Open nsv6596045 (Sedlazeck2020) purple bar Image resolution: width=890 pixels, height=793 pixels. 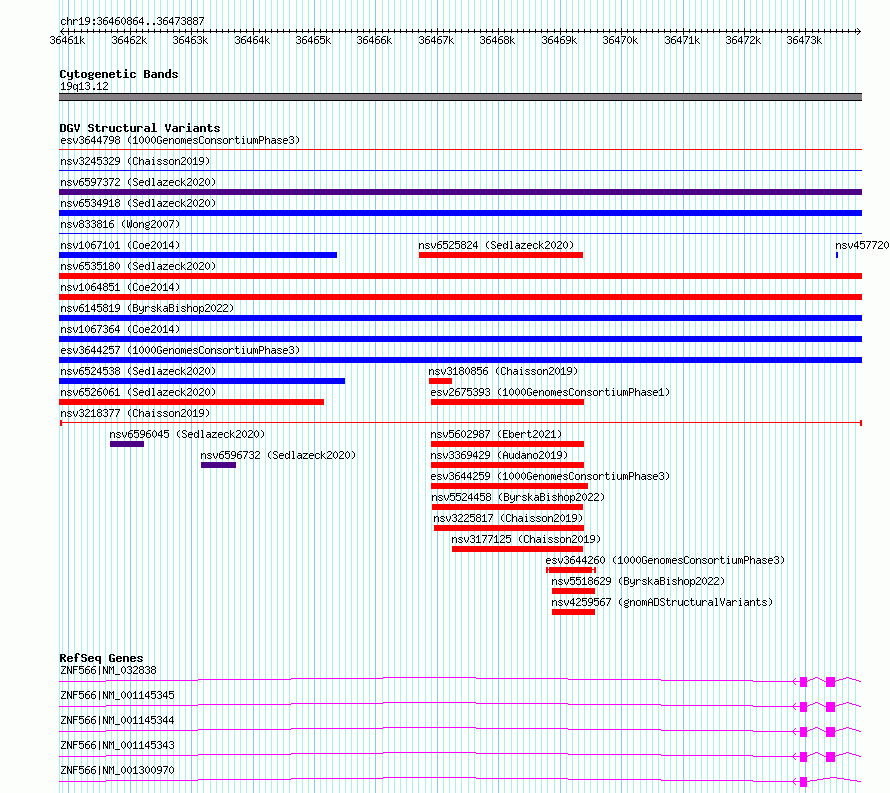click(127, 444)
